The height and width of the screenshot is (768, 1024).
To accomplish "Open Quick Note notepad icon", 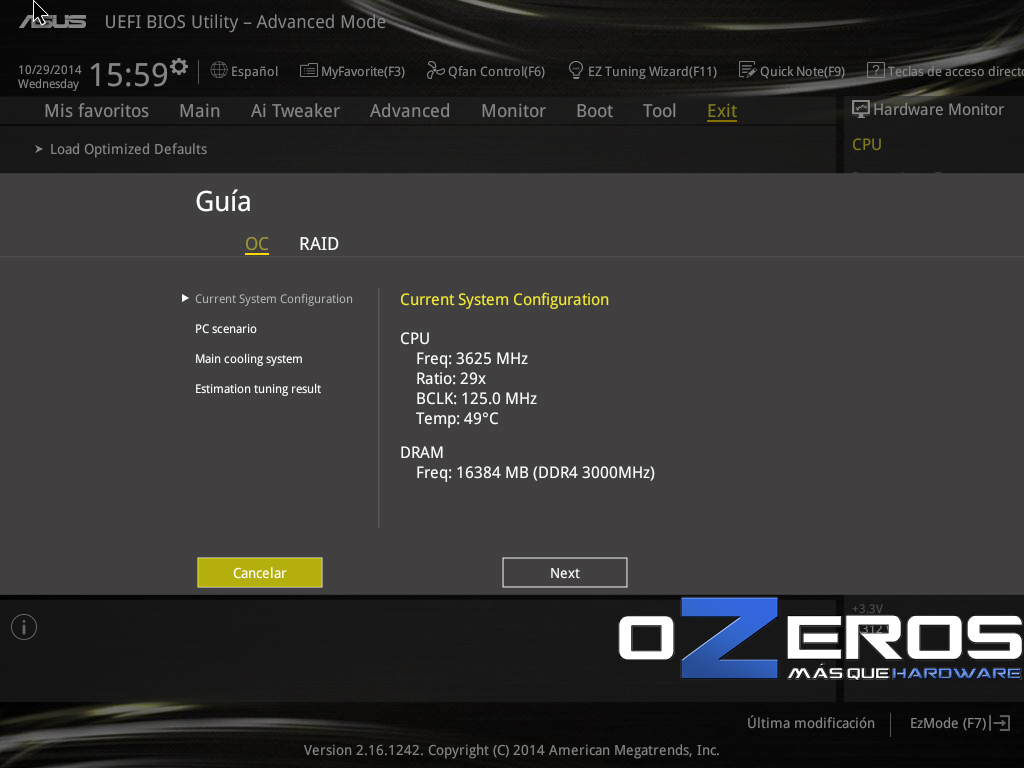I will point(747,70).
